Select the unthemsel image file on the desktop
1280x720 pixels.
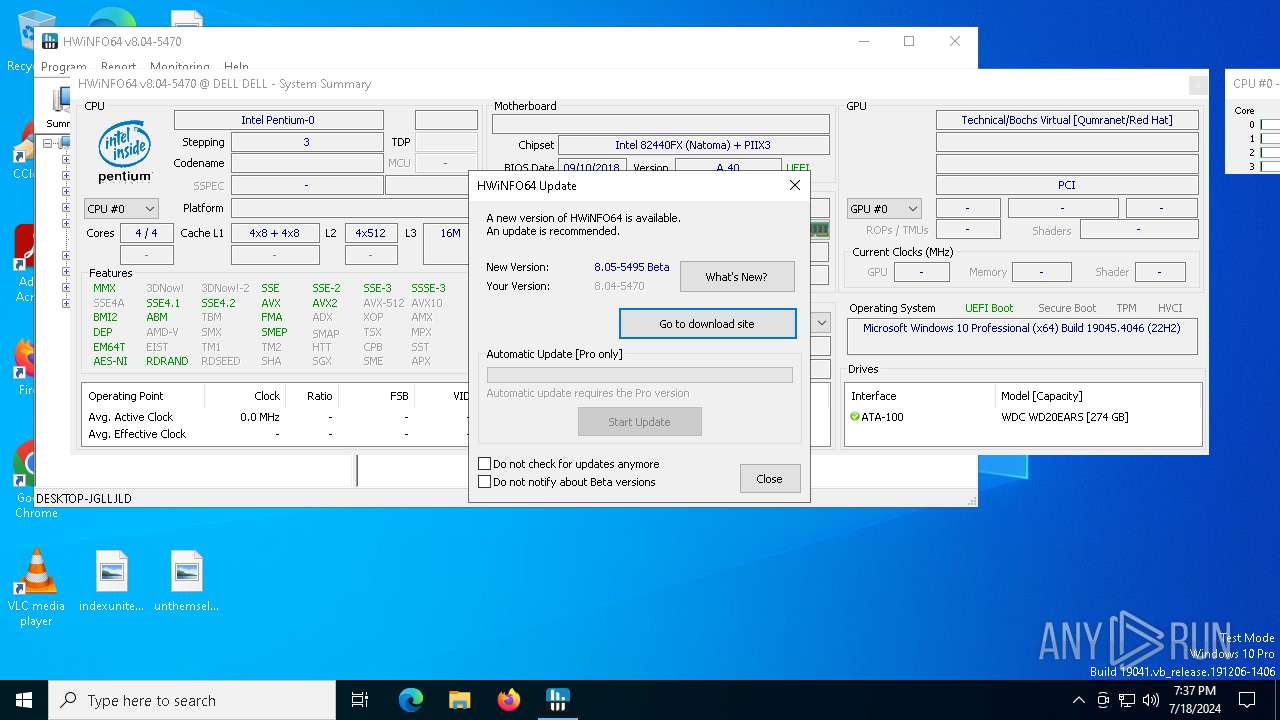186,581
